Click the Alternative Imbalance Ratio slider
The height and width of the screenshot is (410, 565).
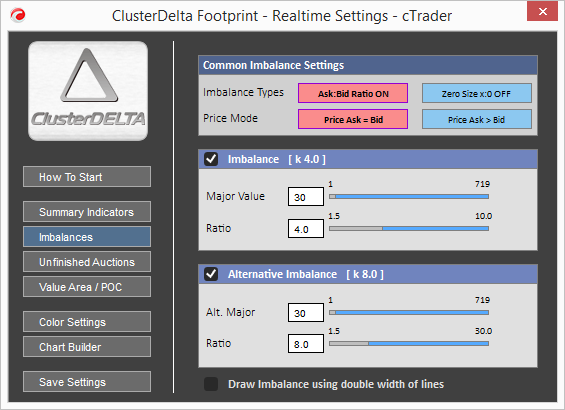pyautogui.click(x=409, y=344)
